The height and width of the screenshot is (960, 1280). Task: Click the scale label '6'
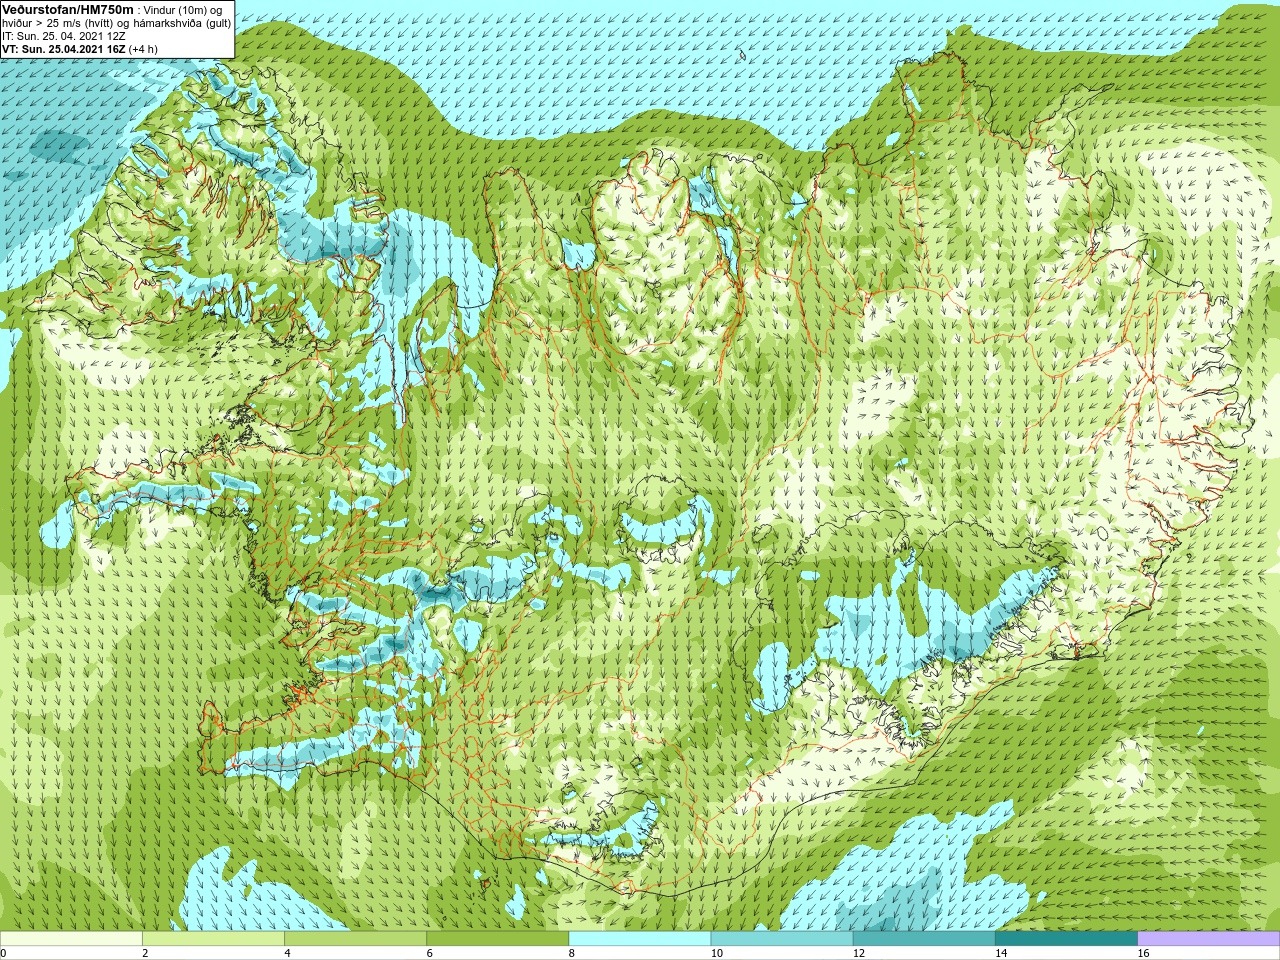click(x=430, y=953)
